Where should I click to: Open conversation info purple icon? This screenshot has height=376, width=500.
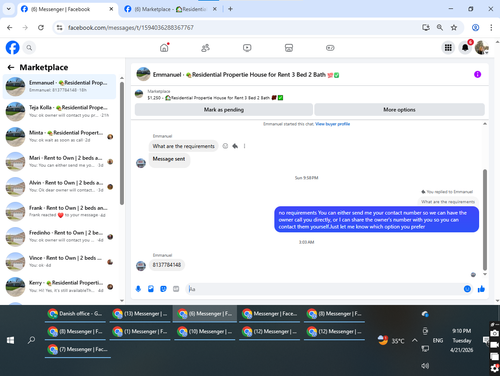477,74
